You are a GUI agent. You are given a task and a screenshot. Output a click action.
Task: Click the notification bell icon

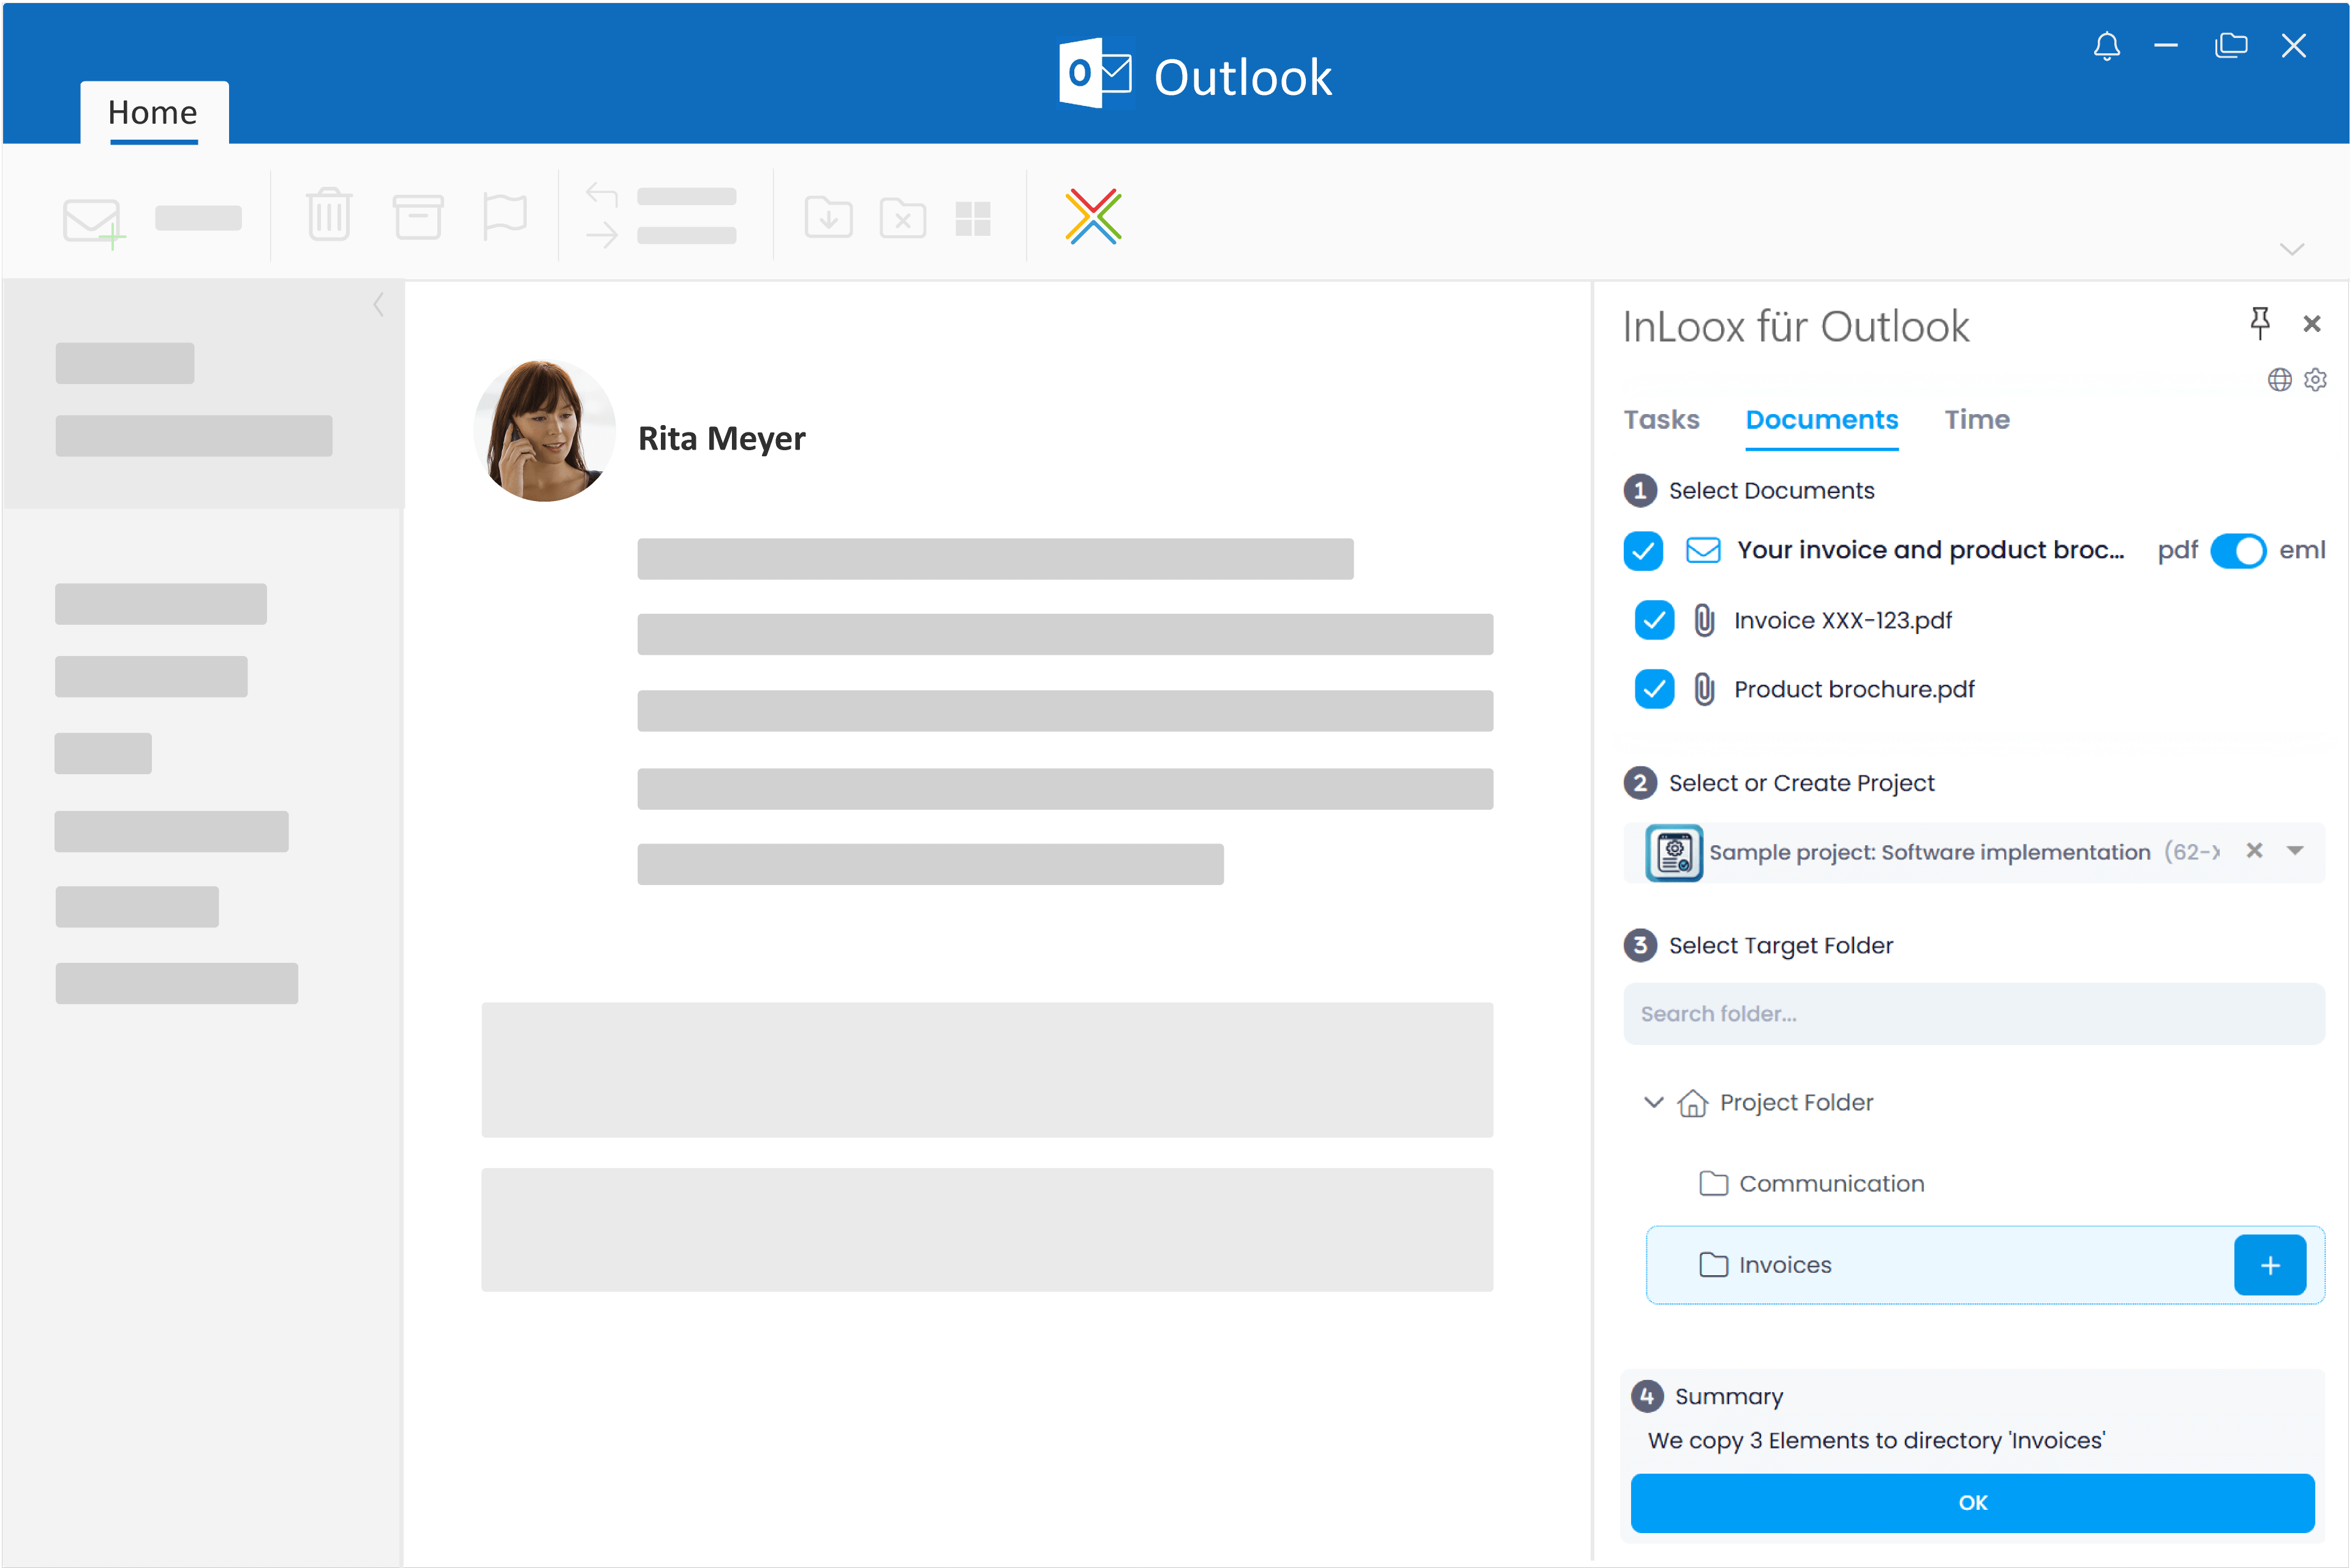click(x=2107, y=46)
